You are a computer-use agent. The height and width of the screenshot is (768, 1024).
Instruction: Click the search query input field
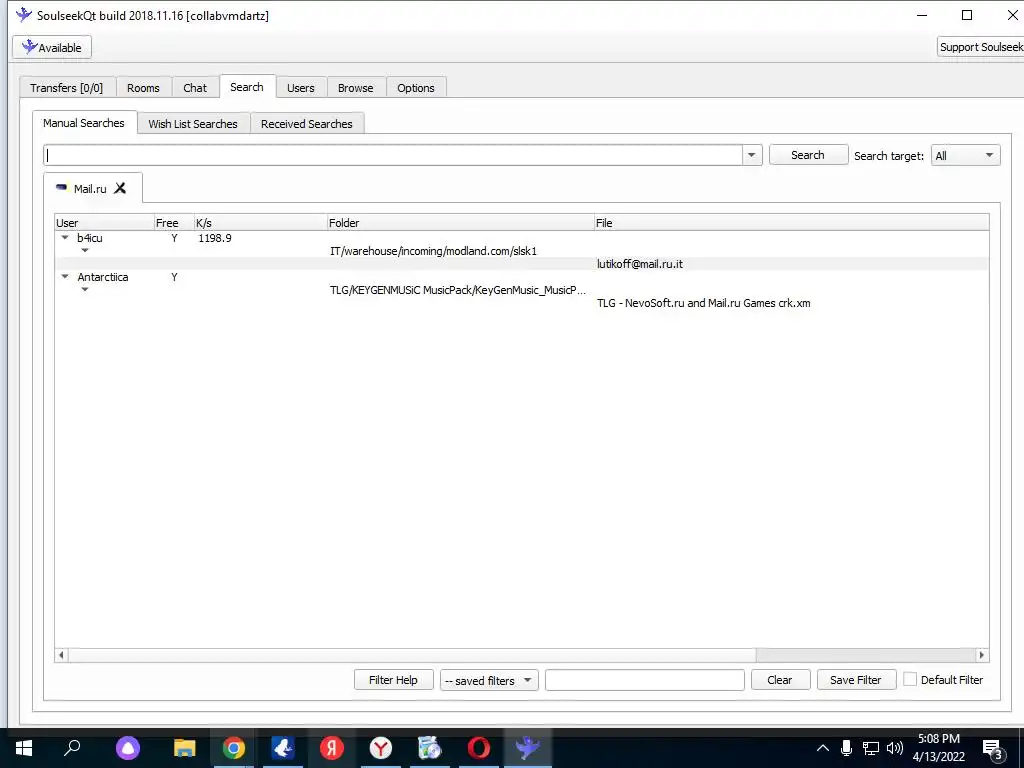(x=393, y=155)
